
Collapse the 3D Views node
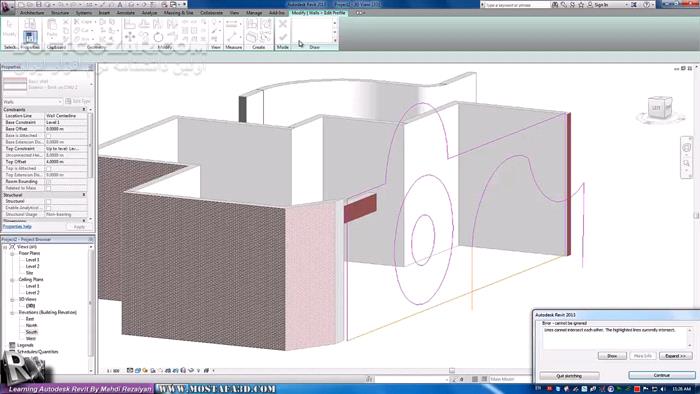pos(12,299)
